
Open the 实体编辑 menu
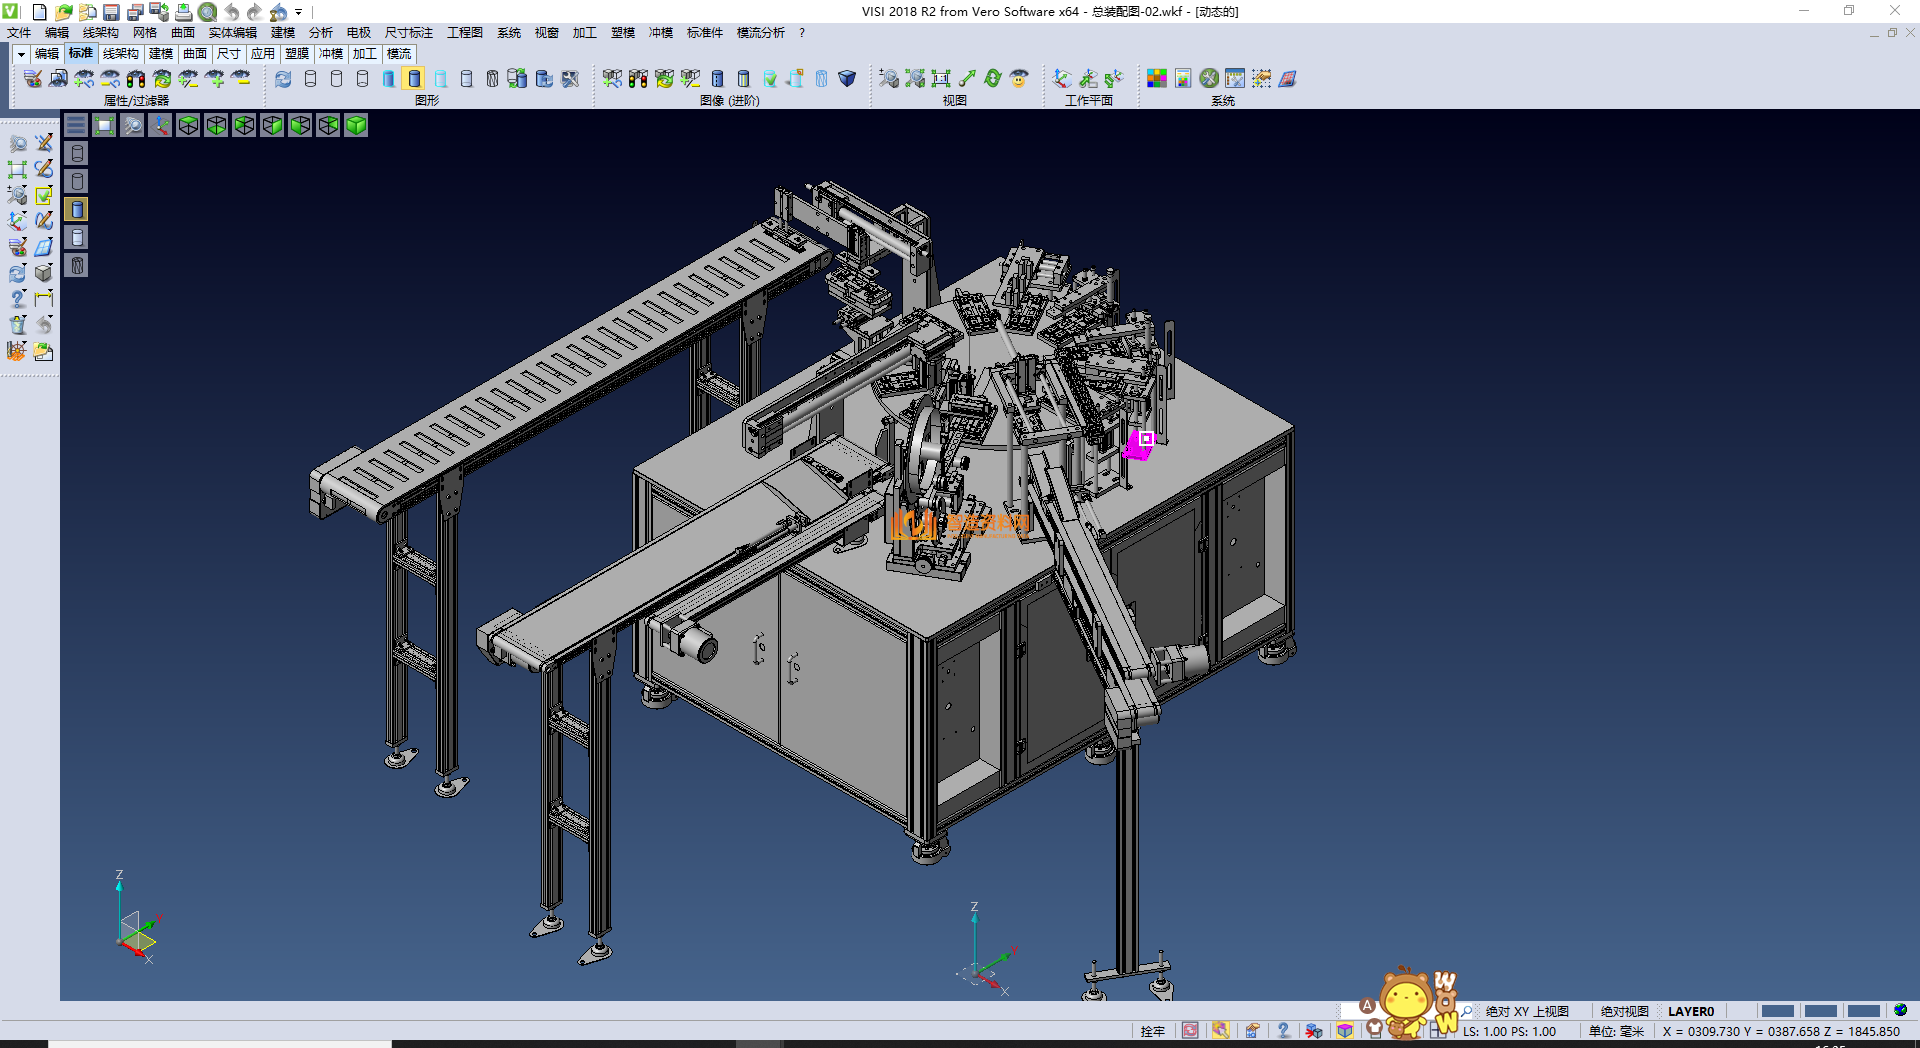click(x=232, y=33)
